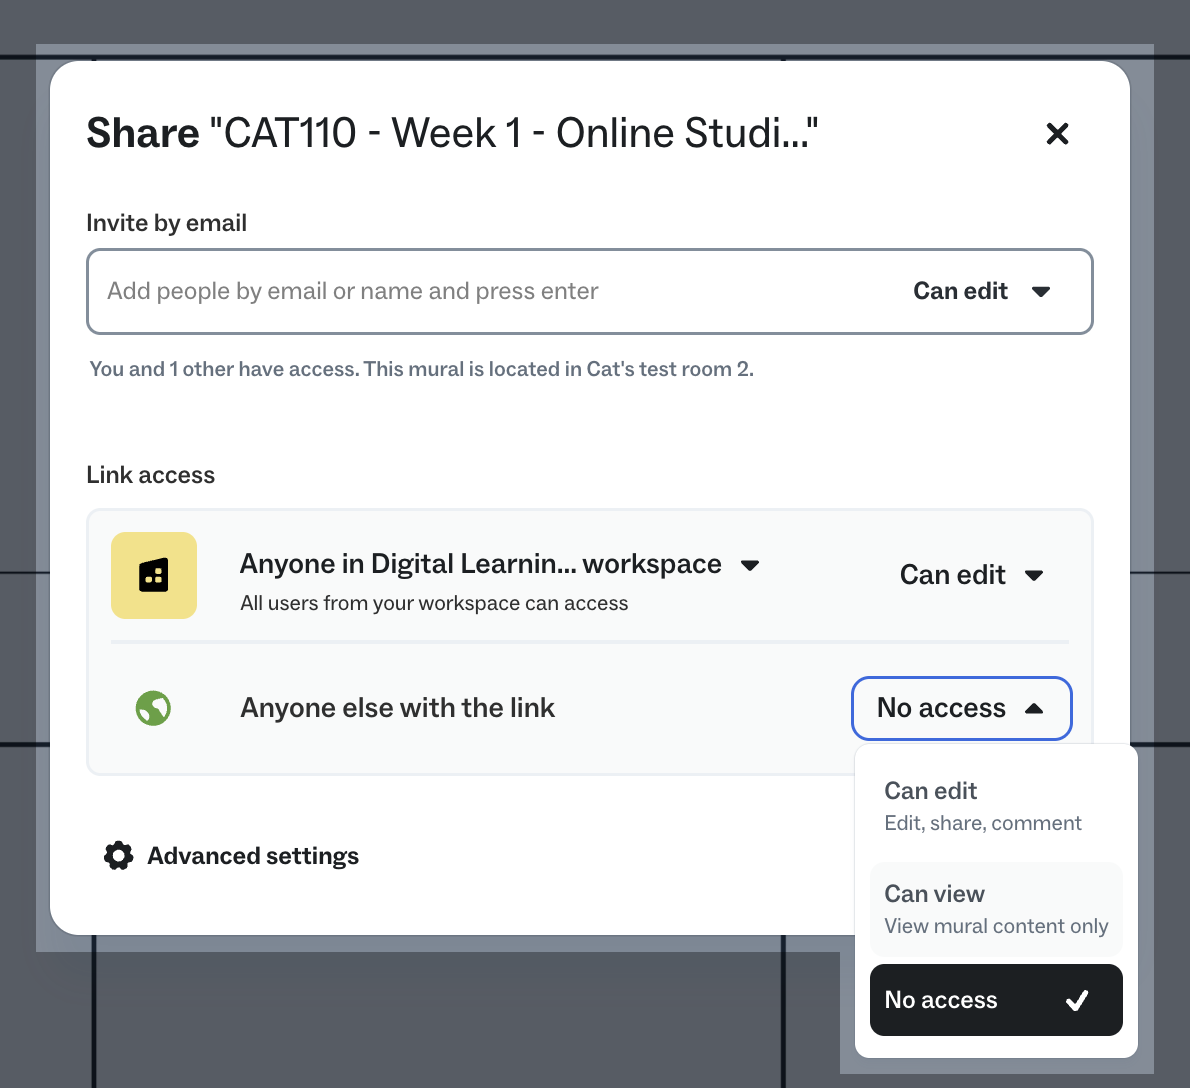Click the green globe link-access icon
Viewport: 1190px width, 1088px height.
(154, 707)
